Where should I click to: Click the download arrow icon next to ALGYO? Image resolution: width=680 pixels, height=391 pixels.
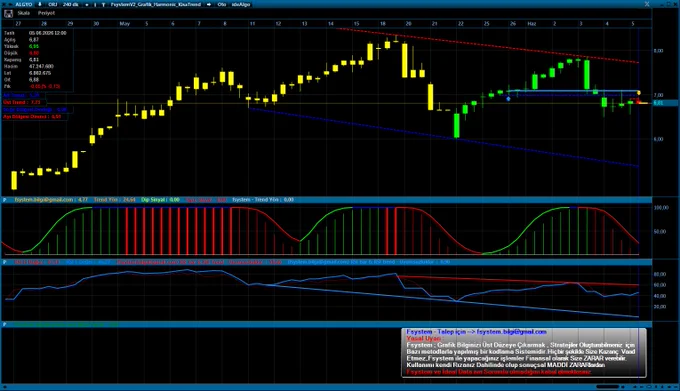(40, 4)
